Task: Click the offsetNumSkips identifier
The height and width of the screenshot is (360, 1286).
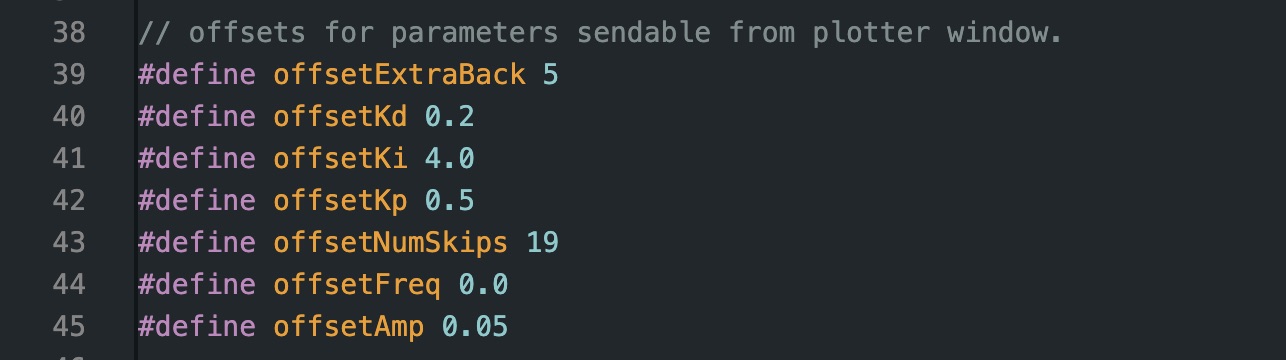Action: point(391,245)
